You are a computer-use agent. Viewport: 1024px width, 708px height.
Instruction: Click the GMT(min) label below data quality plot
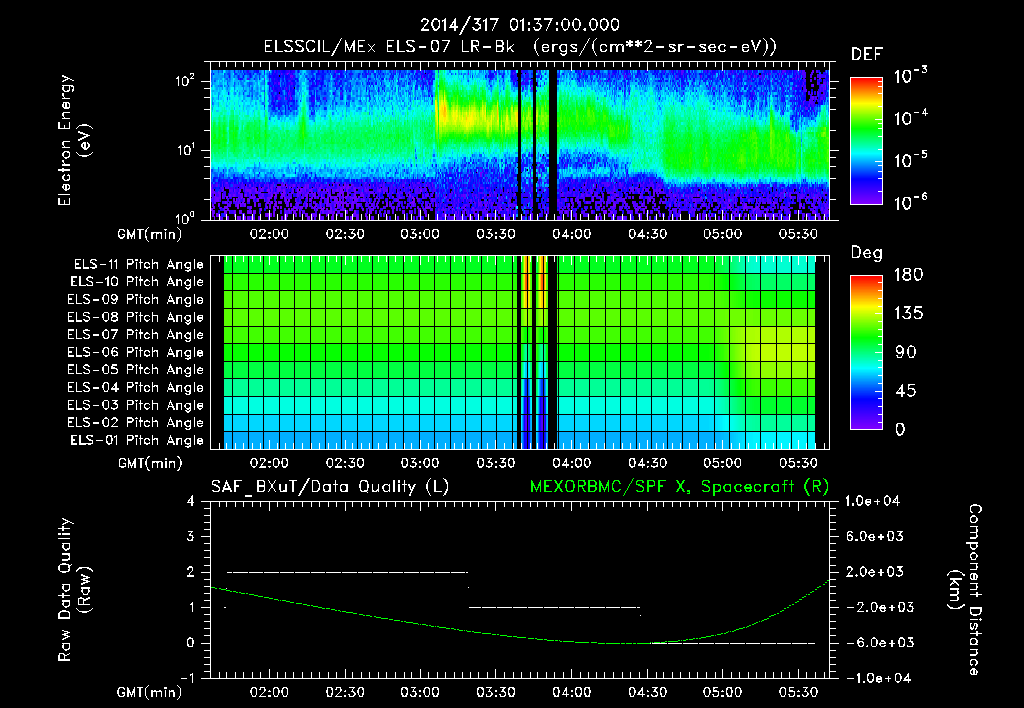(149, 692)
